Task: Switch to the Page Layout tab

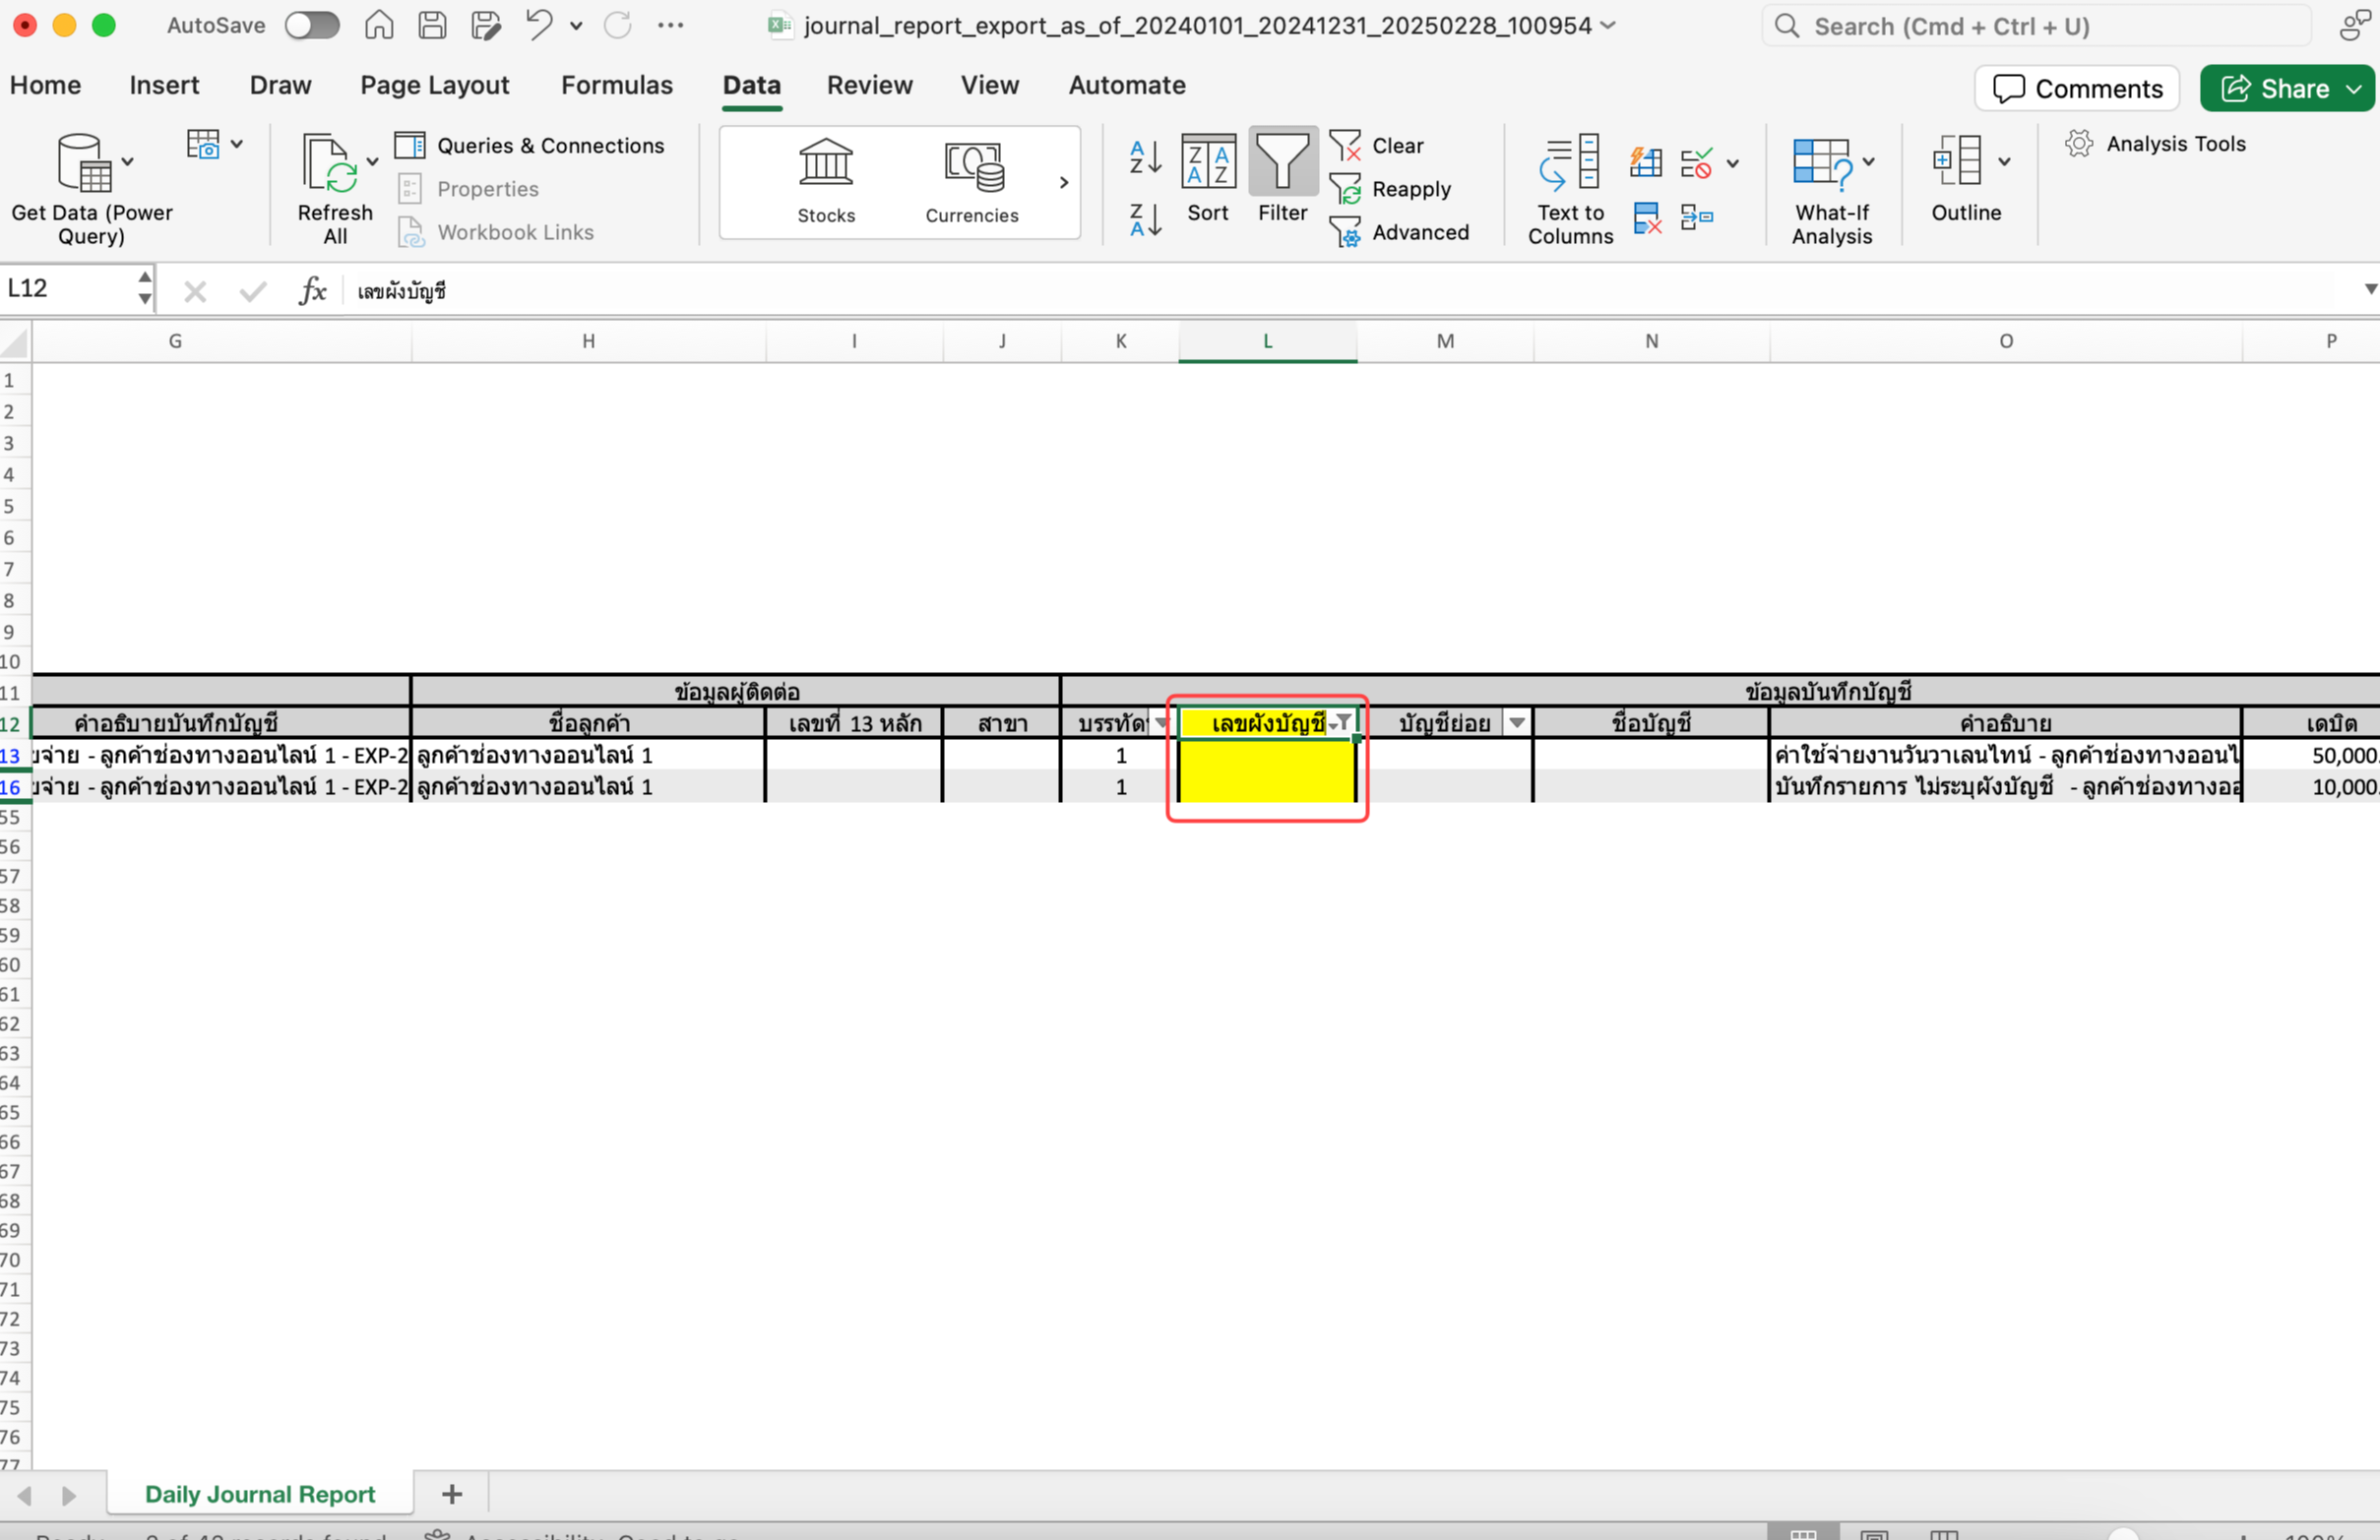Action: point(435,85)
